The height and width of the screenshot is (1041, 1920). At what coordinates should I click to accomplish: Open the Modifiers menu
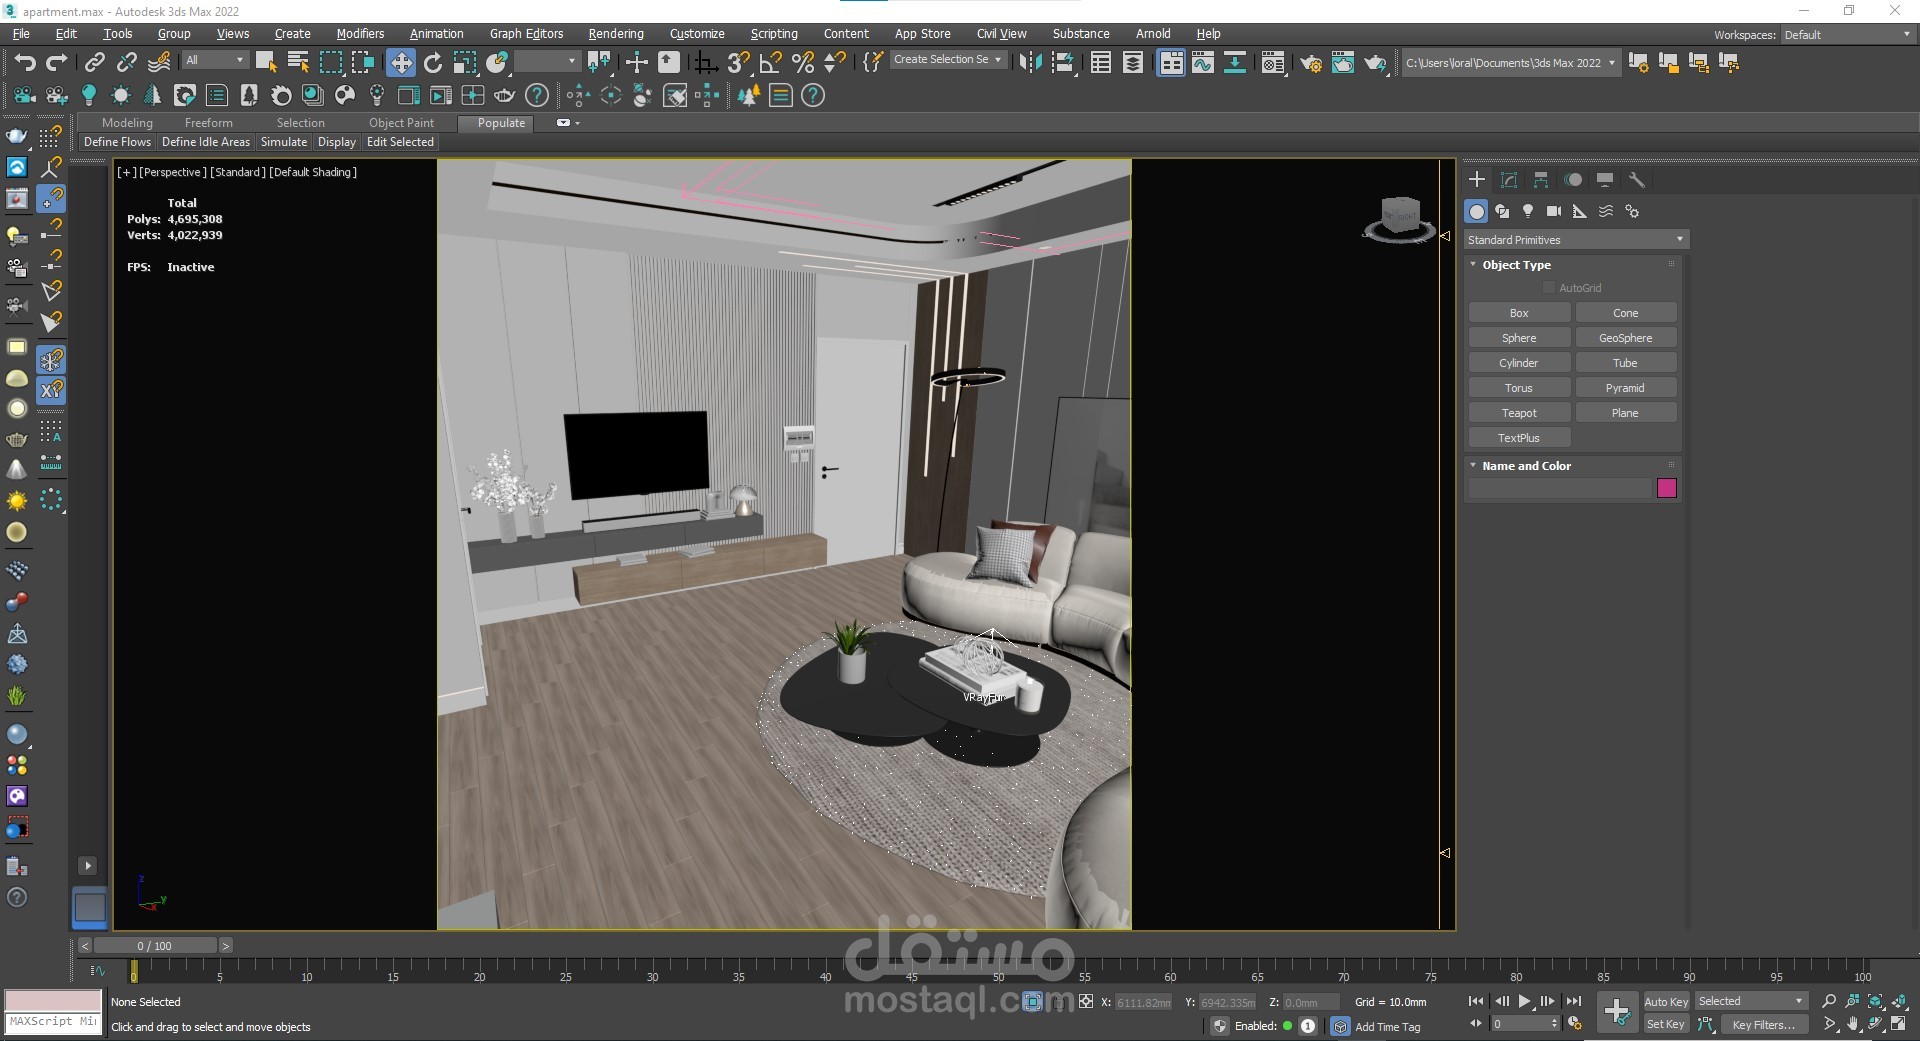pos(360,34)
